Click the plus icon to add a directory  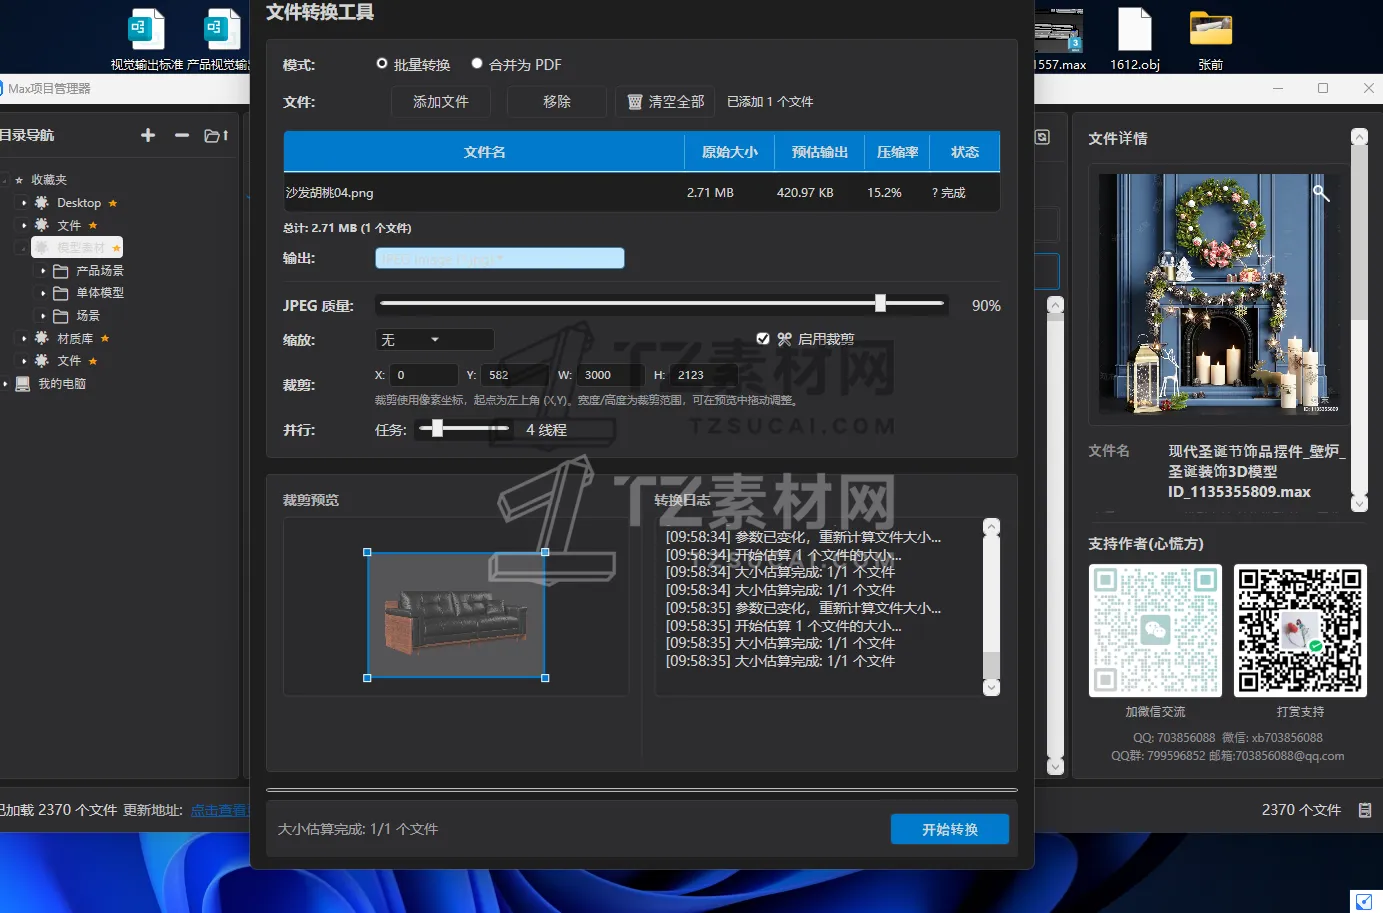tap(147, 135)
